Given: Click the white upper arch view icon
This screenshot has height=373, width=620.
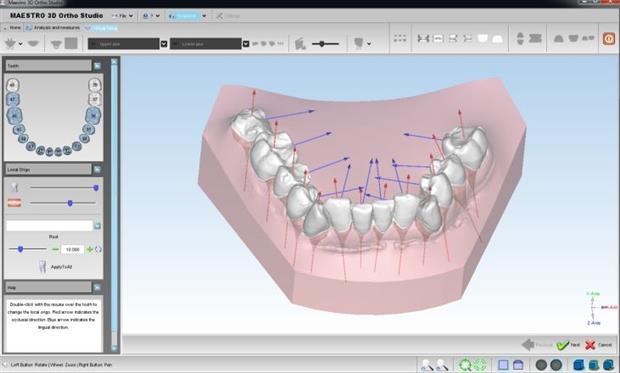Looking at the screenshot, I should pyautogui.click(x=497, y=39).
